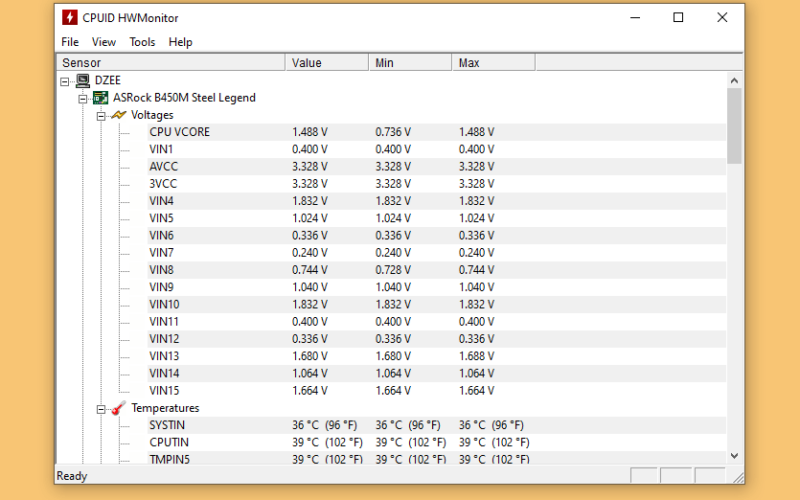Select the VIN6 sensor row
Image resolution: width=800 pixels, height=500 pixels.
[437, 235]
